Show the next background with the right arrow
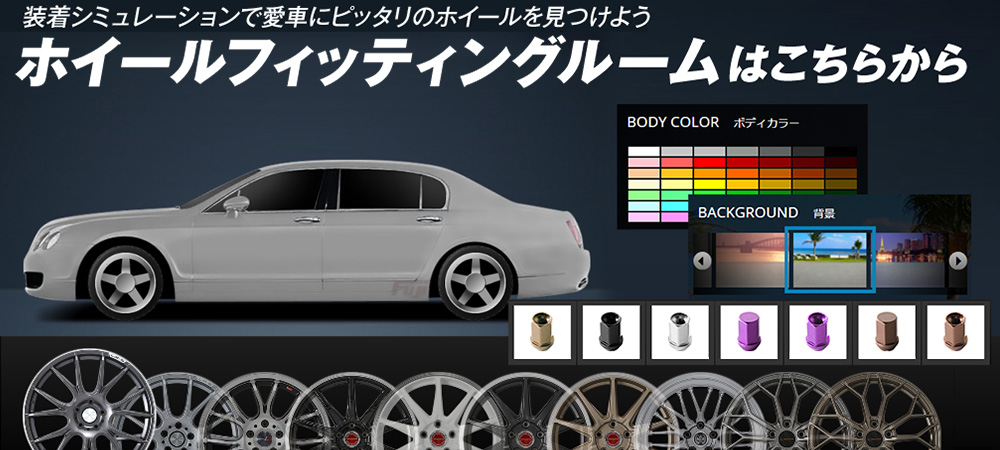 [957, 261]
